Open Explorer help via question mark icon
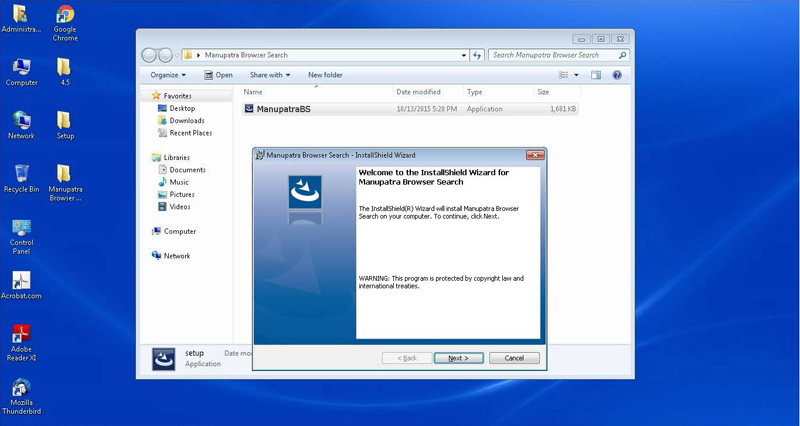This screenshot has width=800, height=426. [617, 75]
